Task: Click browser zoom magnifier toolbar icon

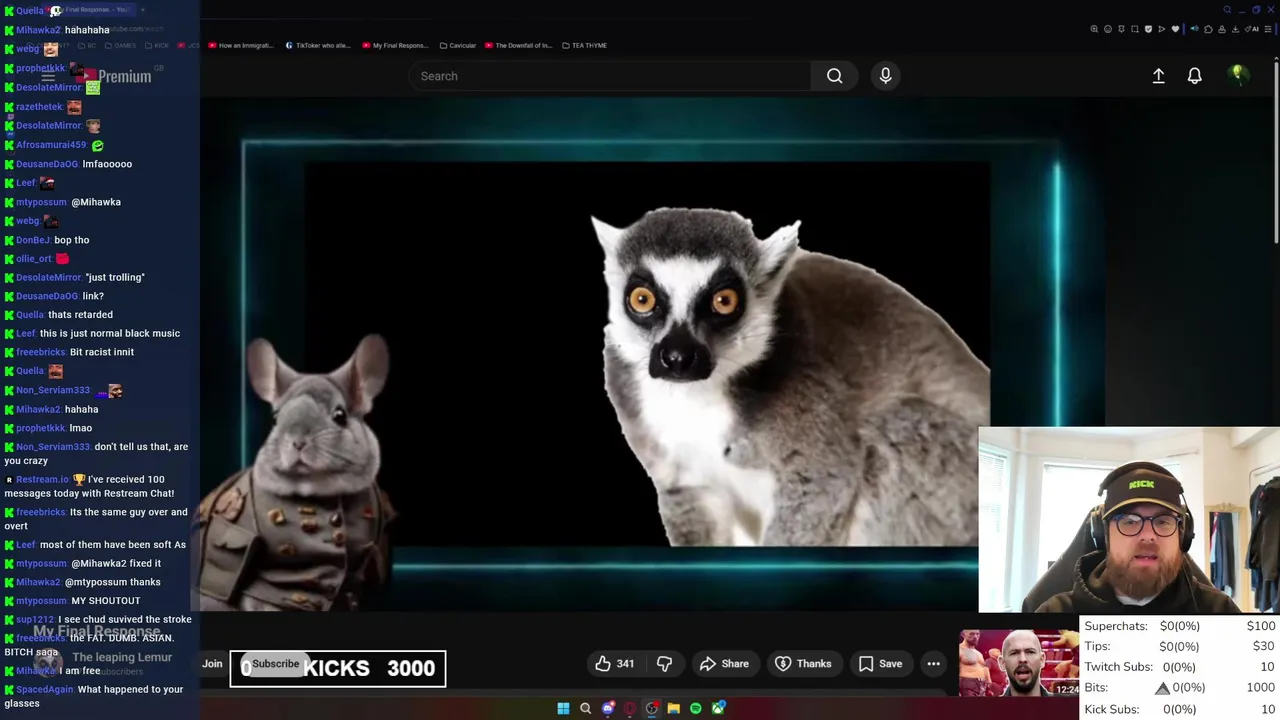Action: tap(1094, 29)
